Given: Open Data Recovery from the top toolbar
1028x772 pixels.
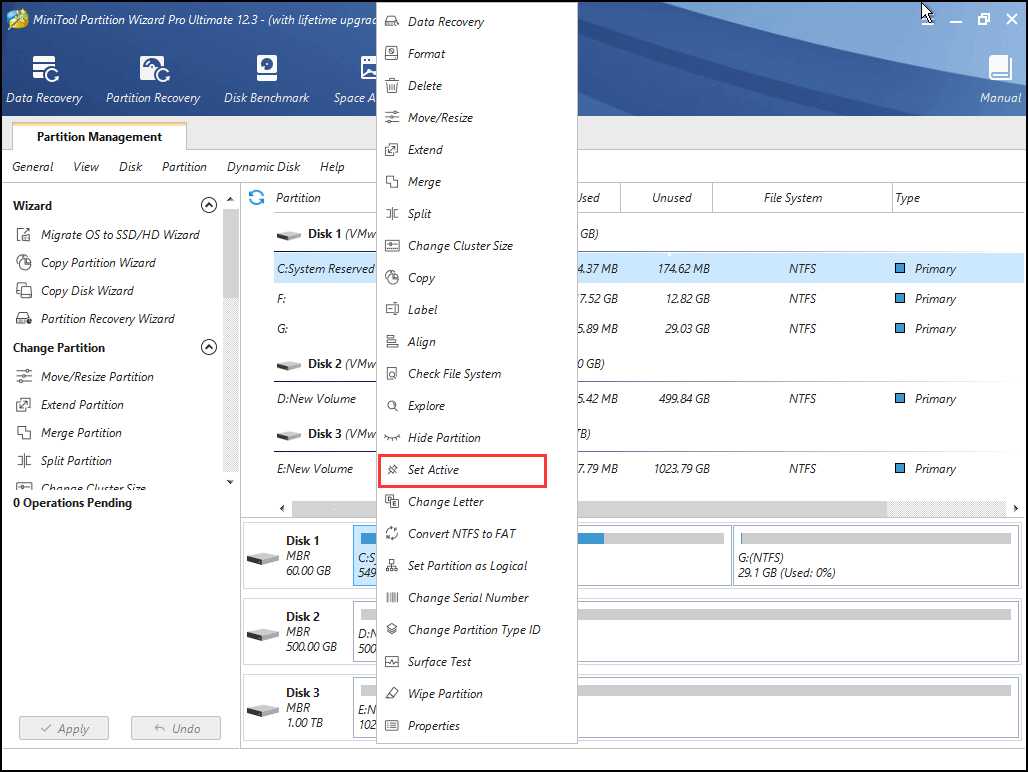Looking at the screenshot, I should tap(45, 79).
